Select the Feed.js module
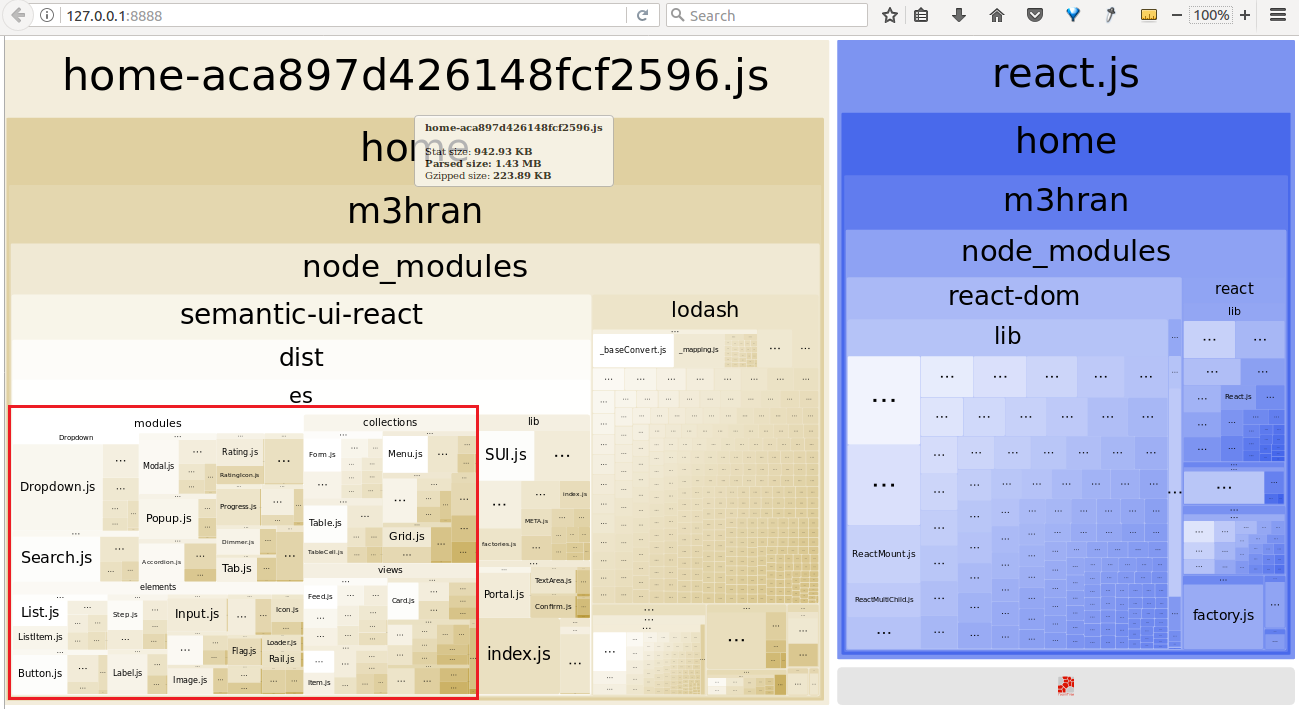Image resolution: width=1299 pixels, height=709 pixels. (320, 597)
